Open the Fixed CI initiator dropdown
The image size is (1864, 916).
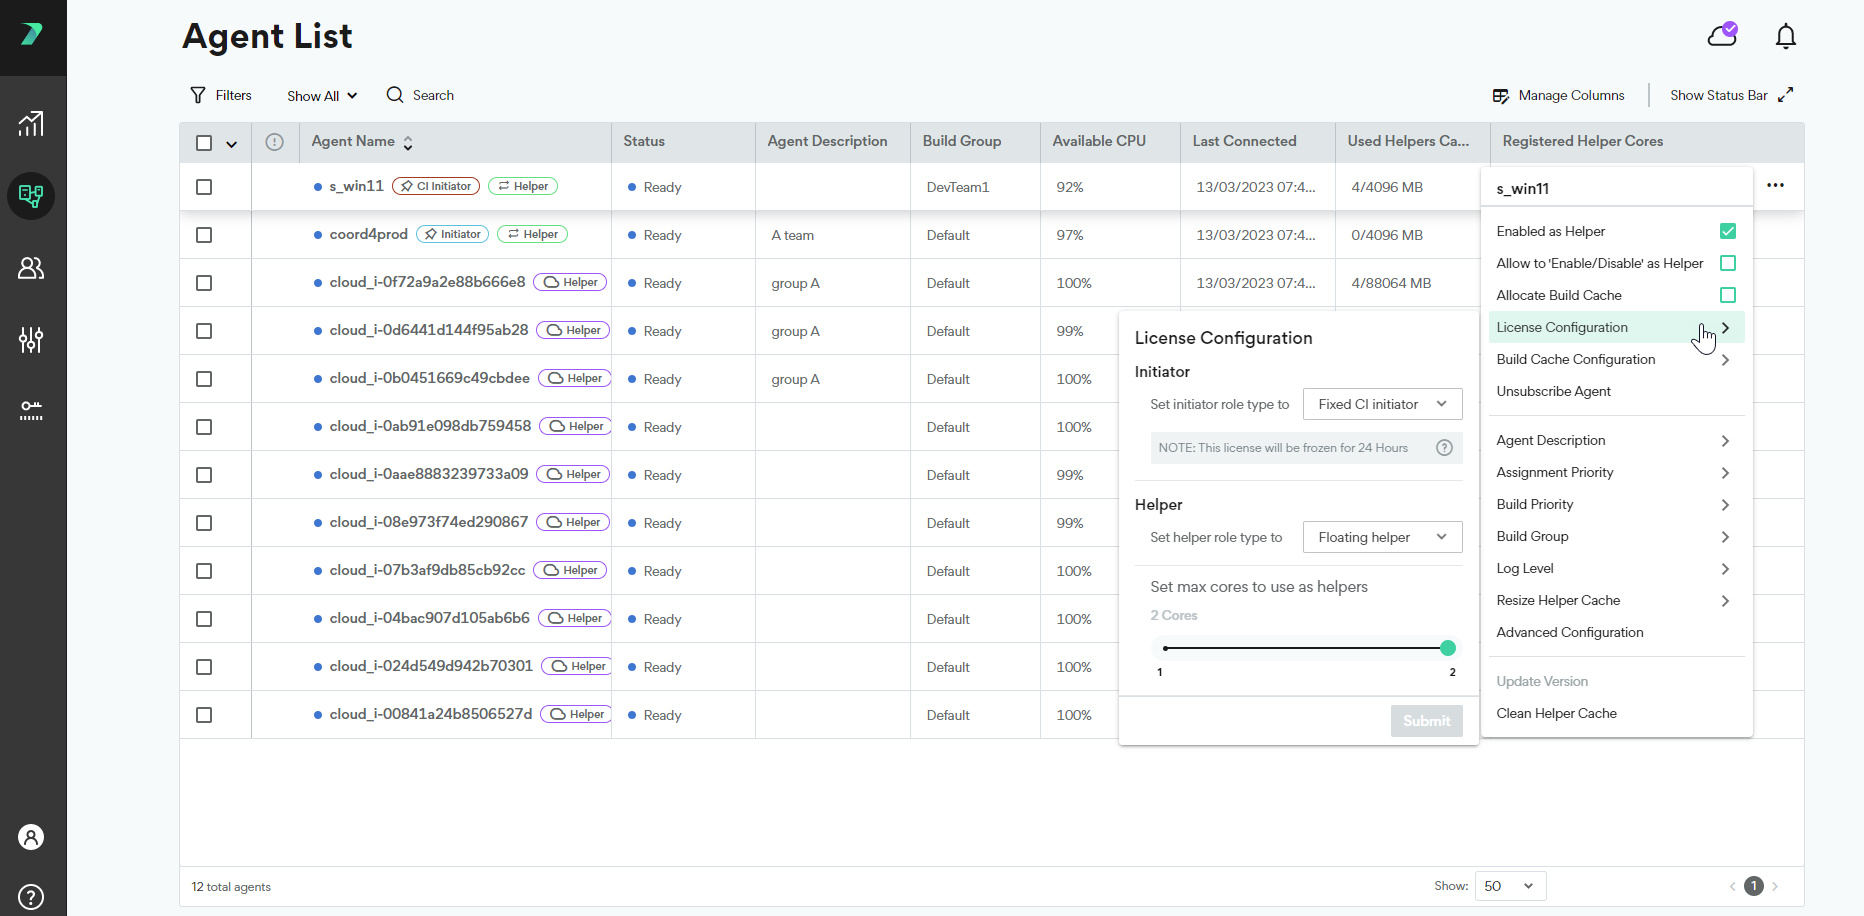pos(1382,404)
